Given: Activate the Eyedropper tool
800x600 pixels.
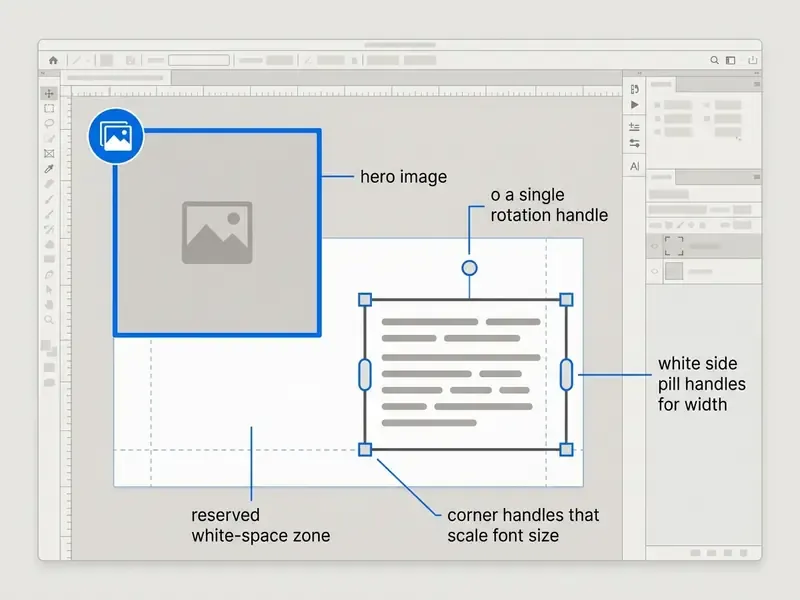Looking at the screenshot, I should [x=49, y=168].
